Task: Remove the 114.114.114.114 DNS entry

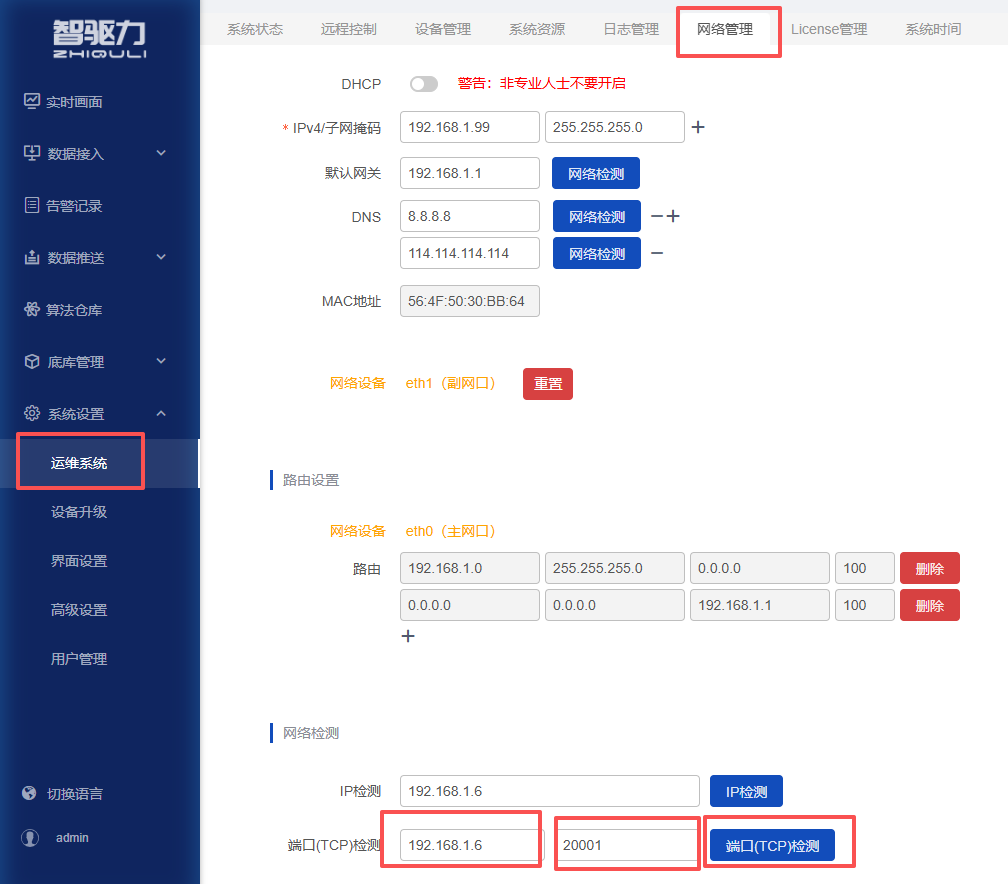Action: tap(657, 253)
